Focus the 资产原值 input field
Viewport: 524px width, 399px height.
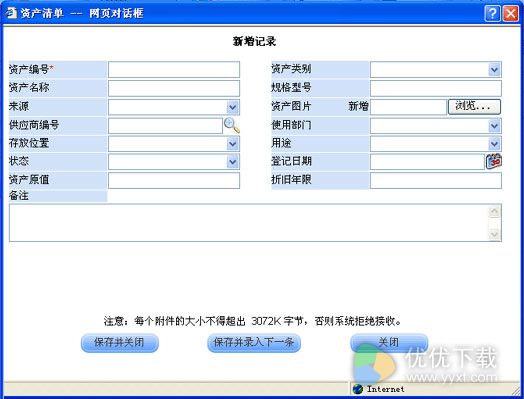(x=174, y=180)
